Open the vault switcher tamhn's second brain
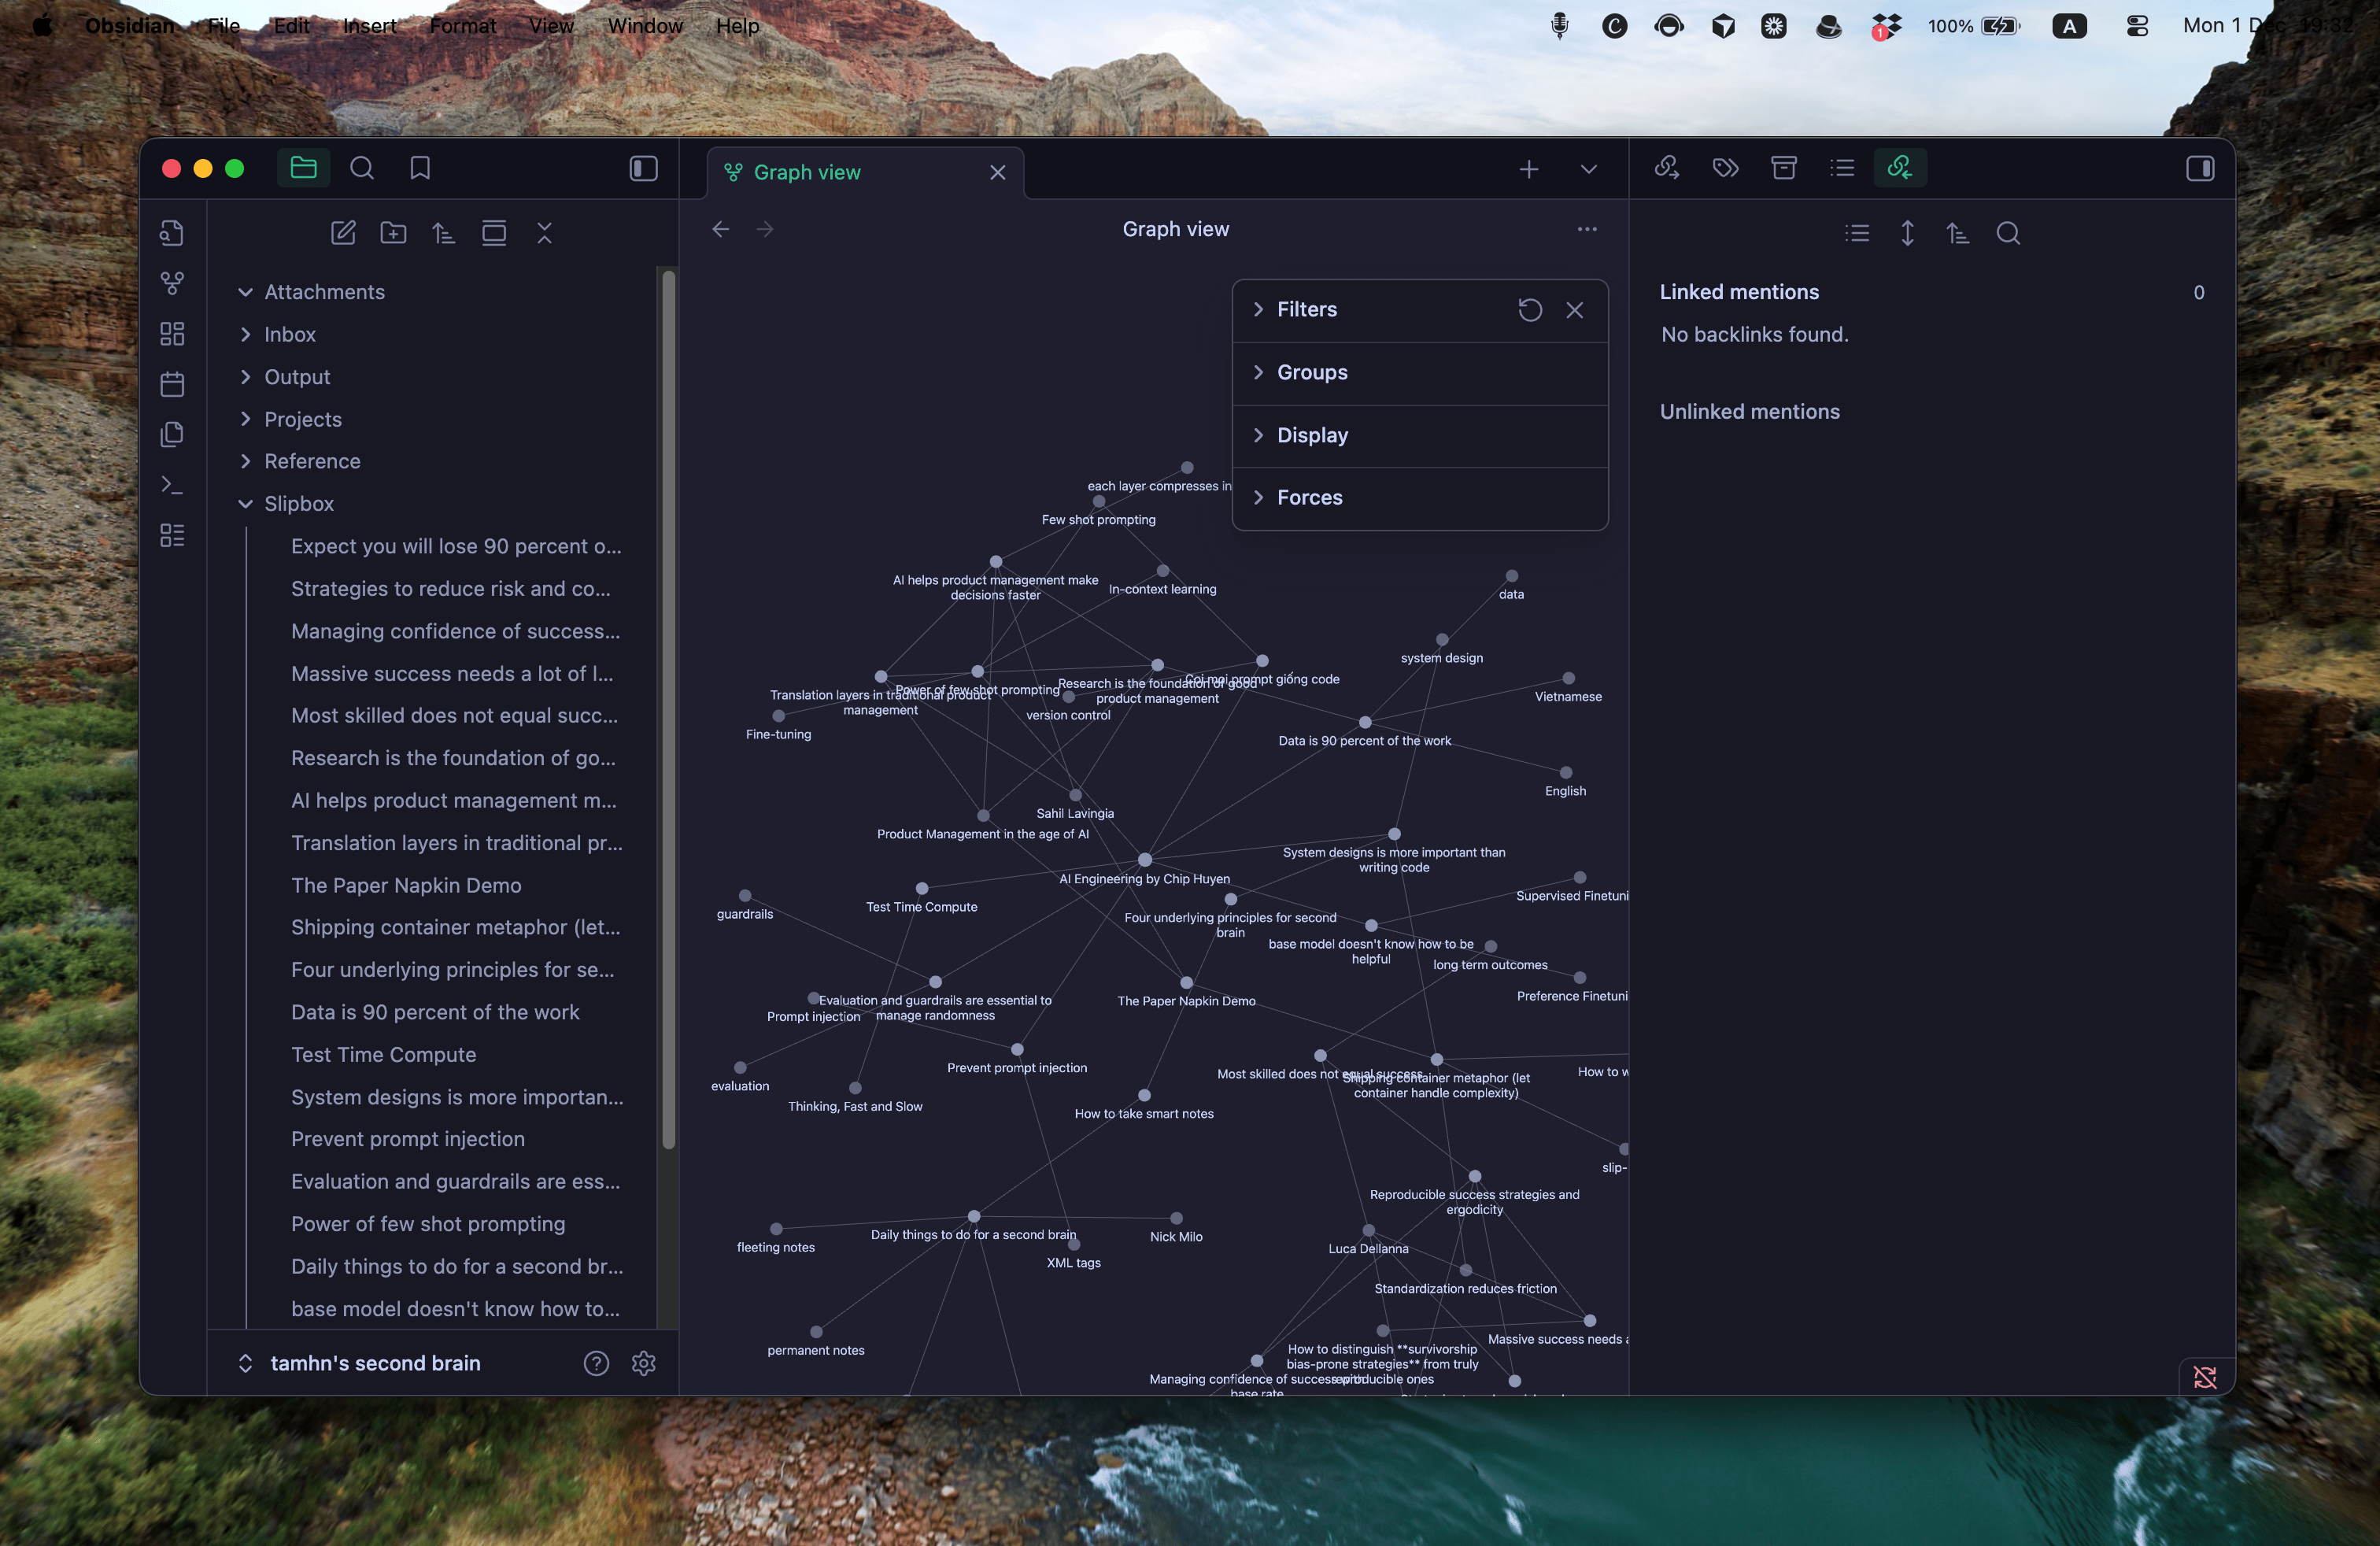Screen dimensions: 2380x1546 click(x=375, y=1363)
